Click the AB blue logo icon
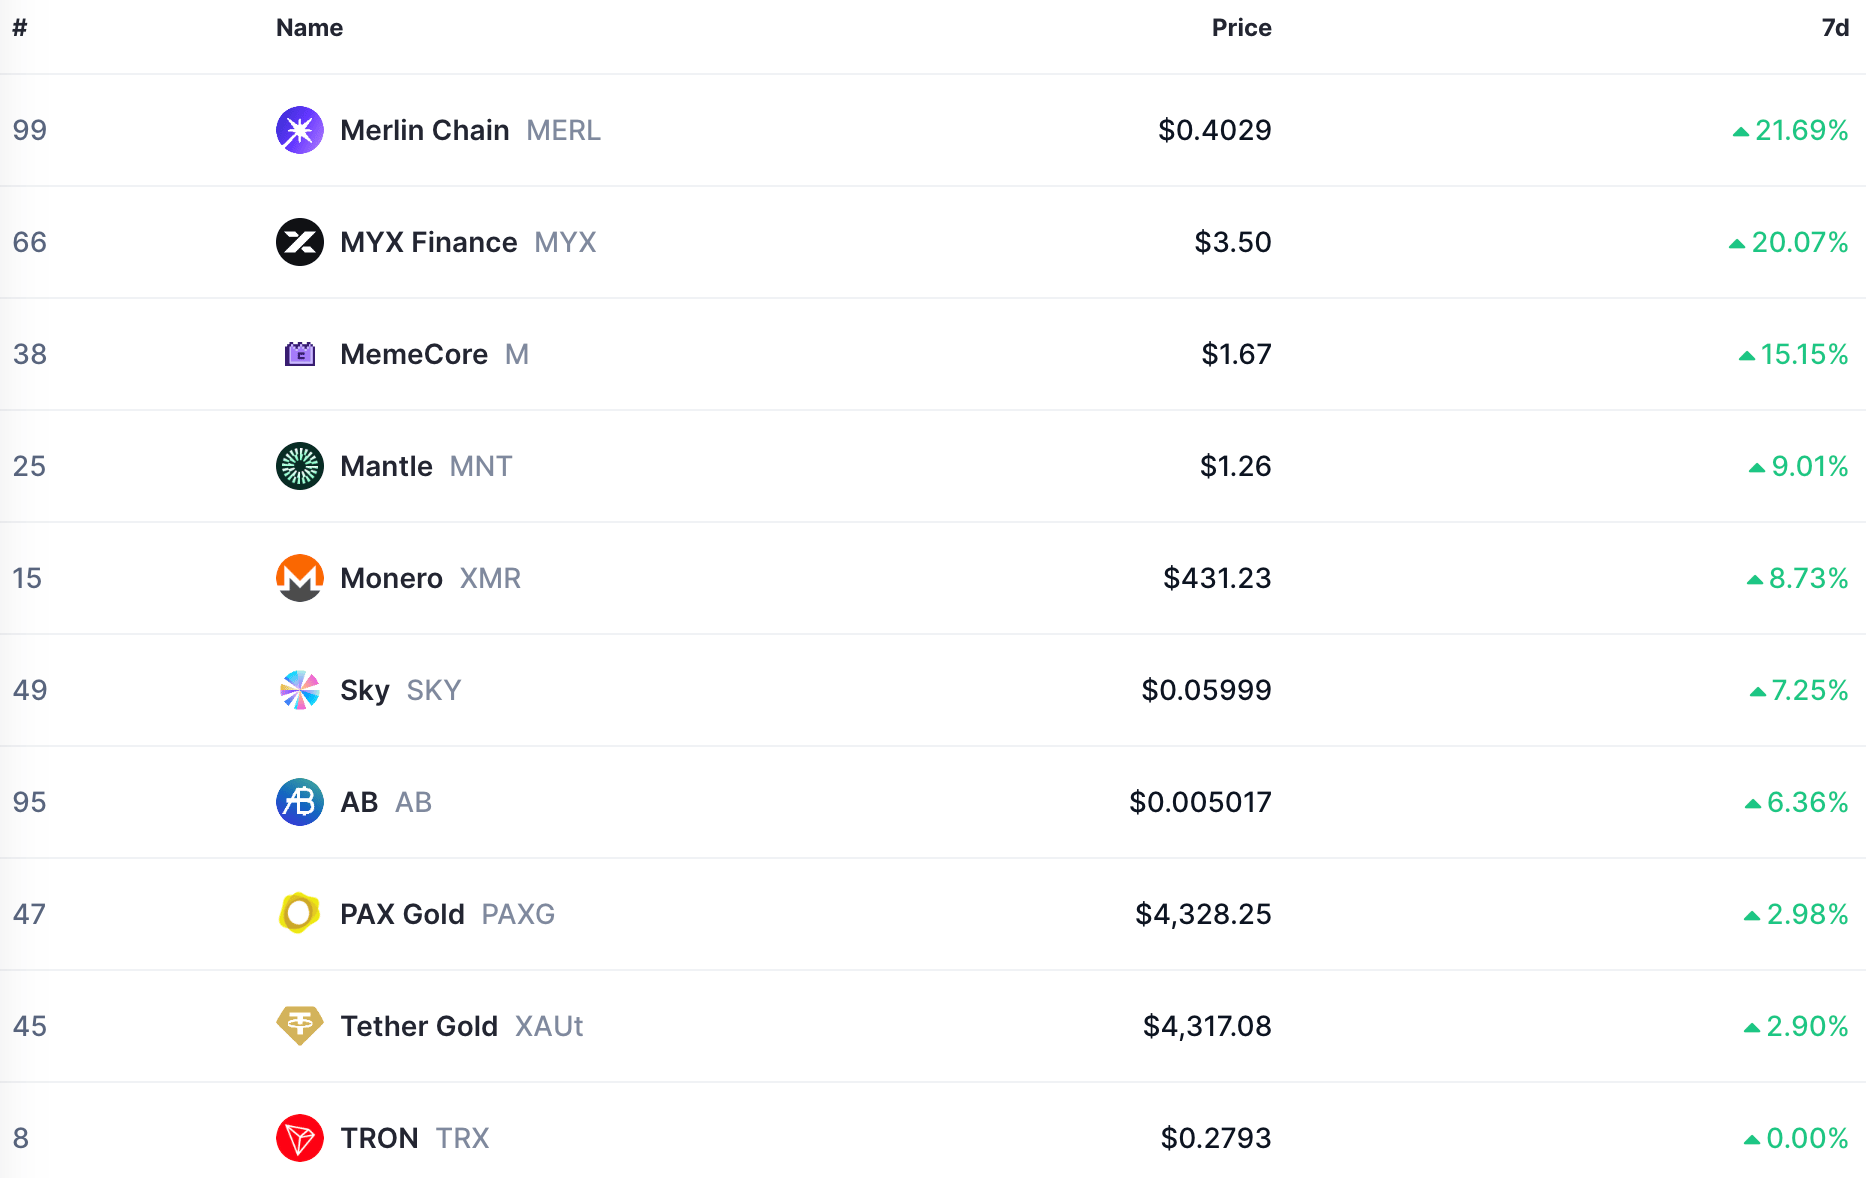Viewport: 1866px width, 1178px height. (299, 802)
